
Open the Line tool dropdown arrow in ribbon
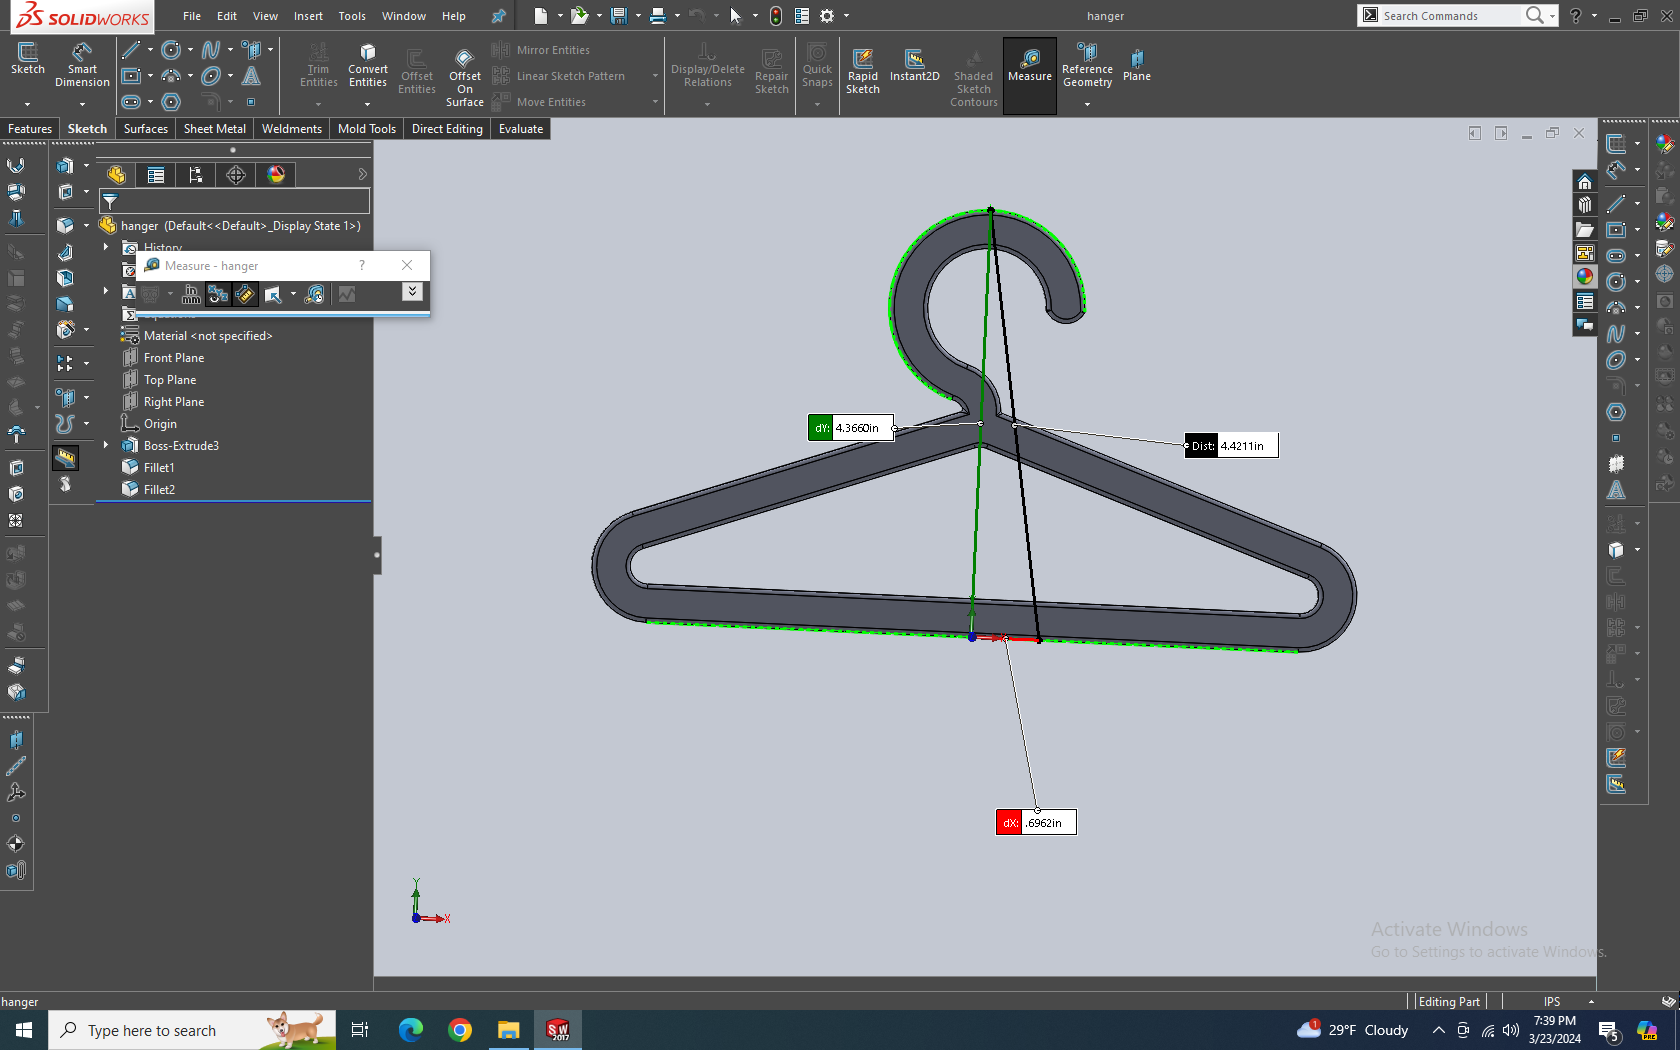pos(151,50)
